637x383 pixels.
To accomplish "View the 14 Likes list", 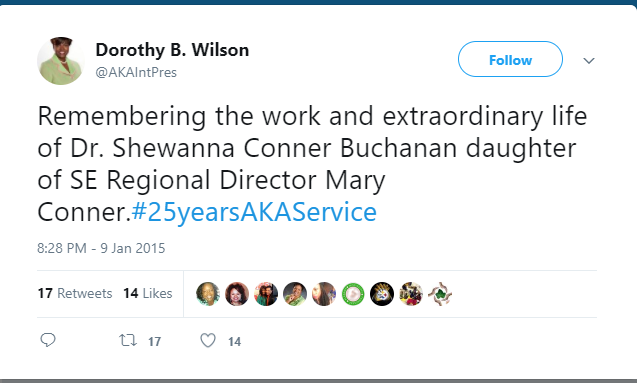I will click(x=148, y=293).
